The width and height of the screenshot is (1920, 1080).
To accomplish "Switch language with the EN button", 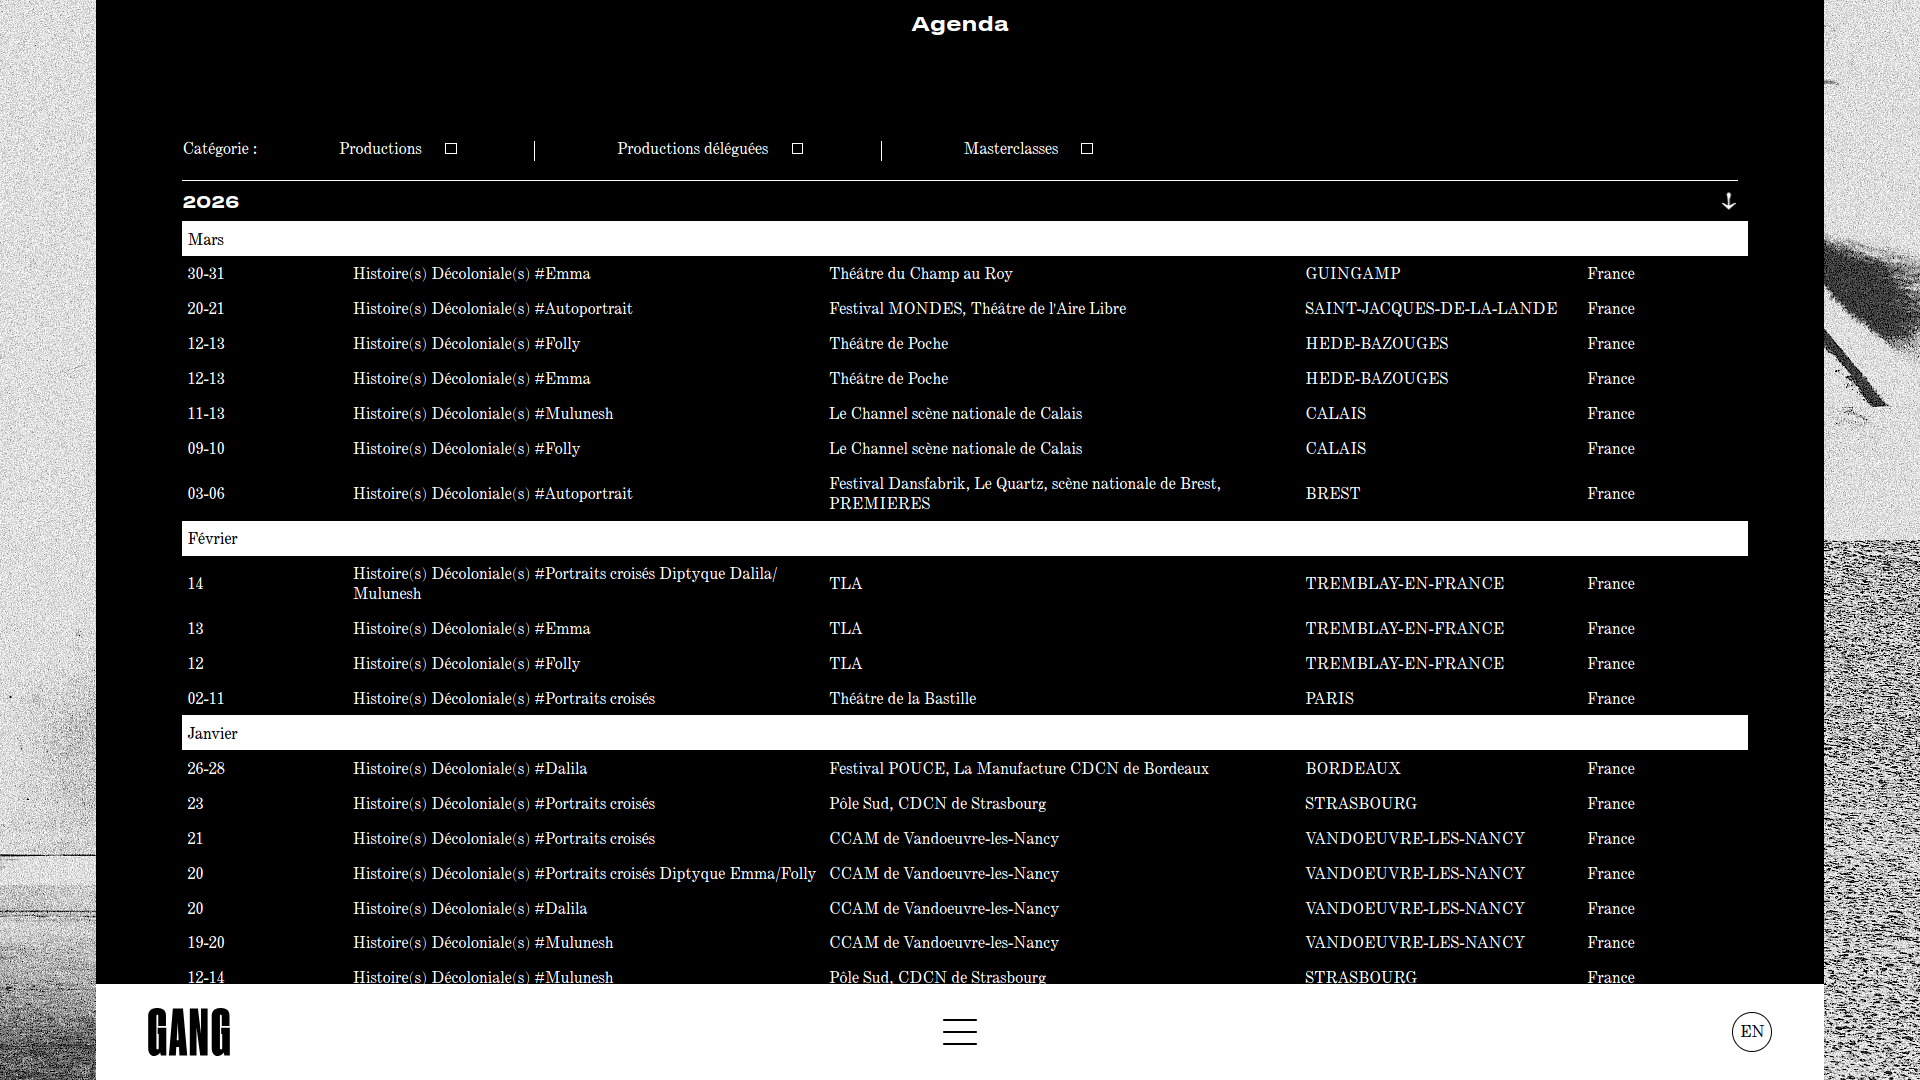I will point(1751,1032).
